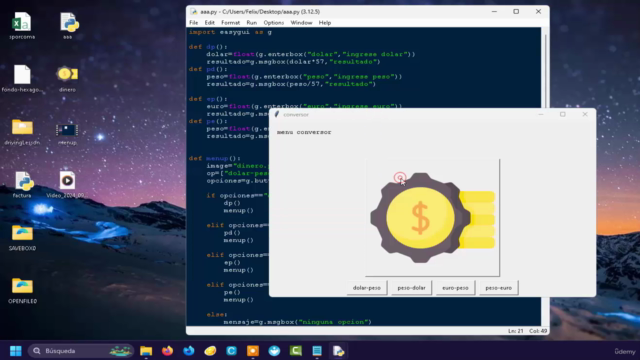The image size is (640, 360).
Task: Choose the peso-dolar conversion button
Action: (411, 288)
